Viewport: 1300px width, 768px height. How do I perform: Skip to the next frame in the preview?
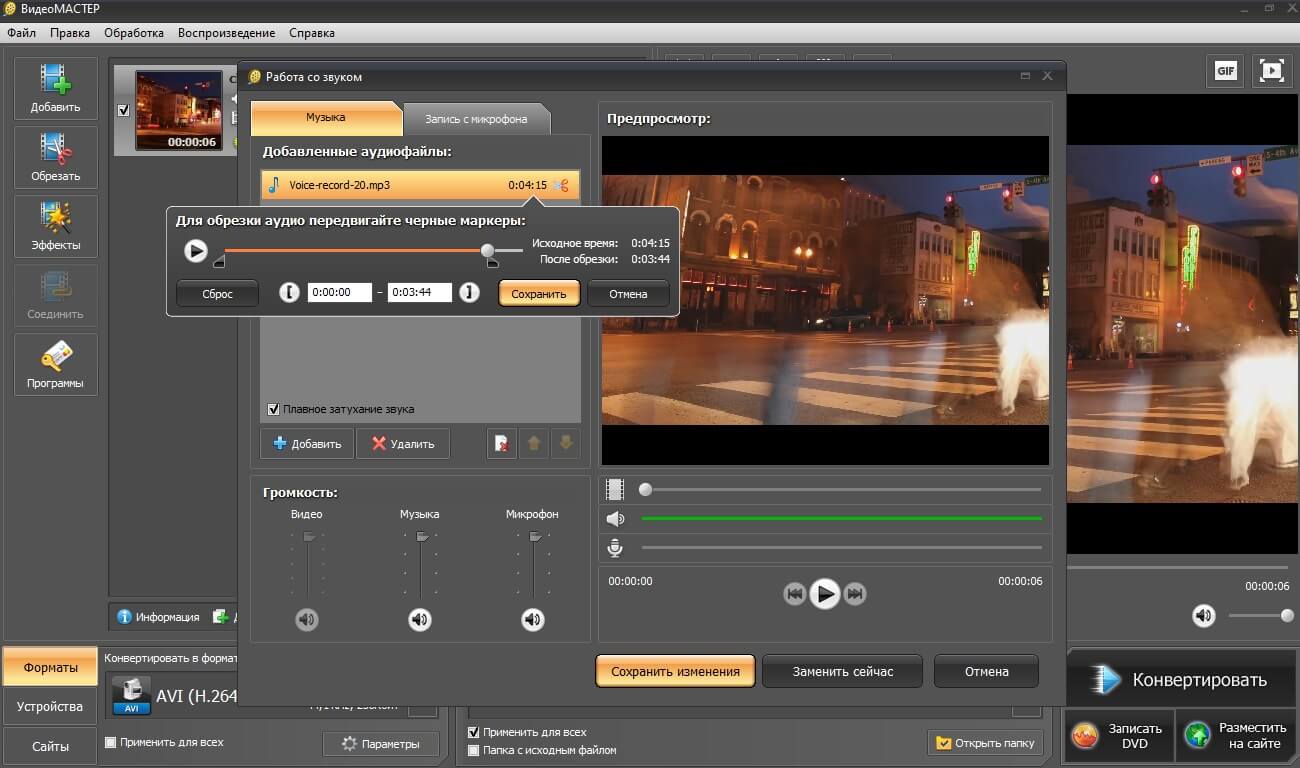coord(854,594)
